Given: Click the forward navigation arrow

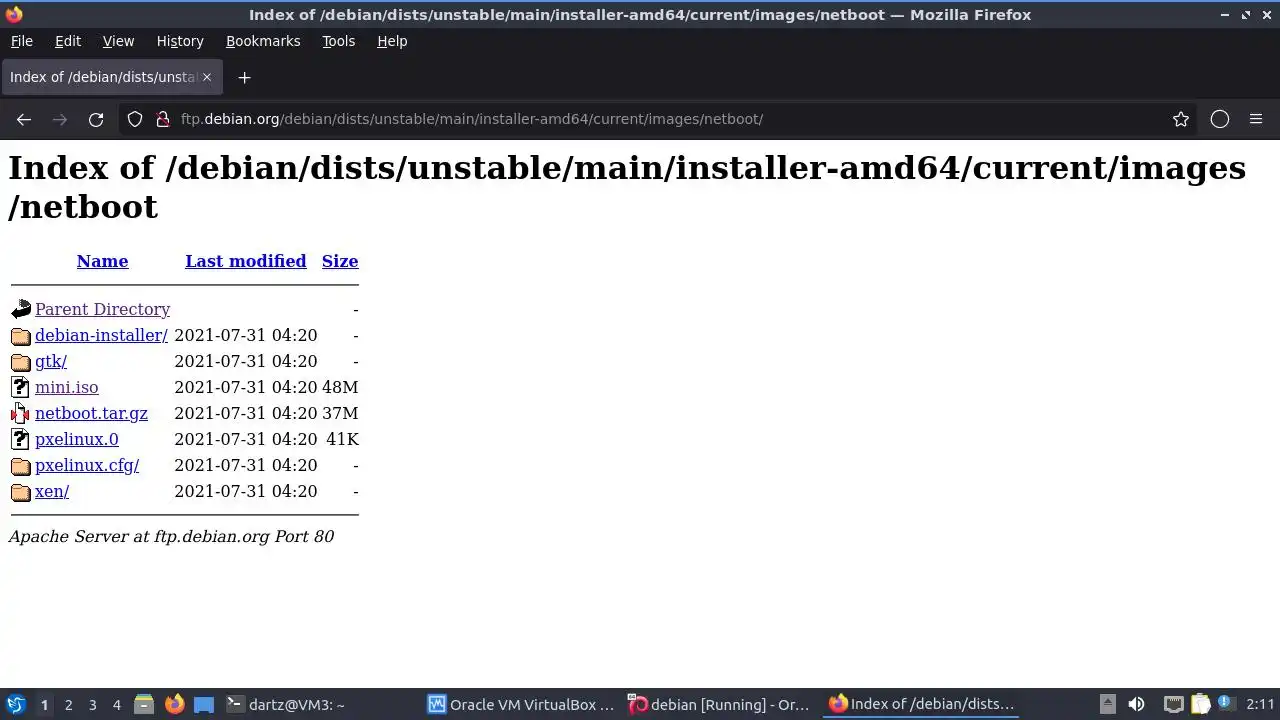Looking at the screenshot, I should click(60, 119).
